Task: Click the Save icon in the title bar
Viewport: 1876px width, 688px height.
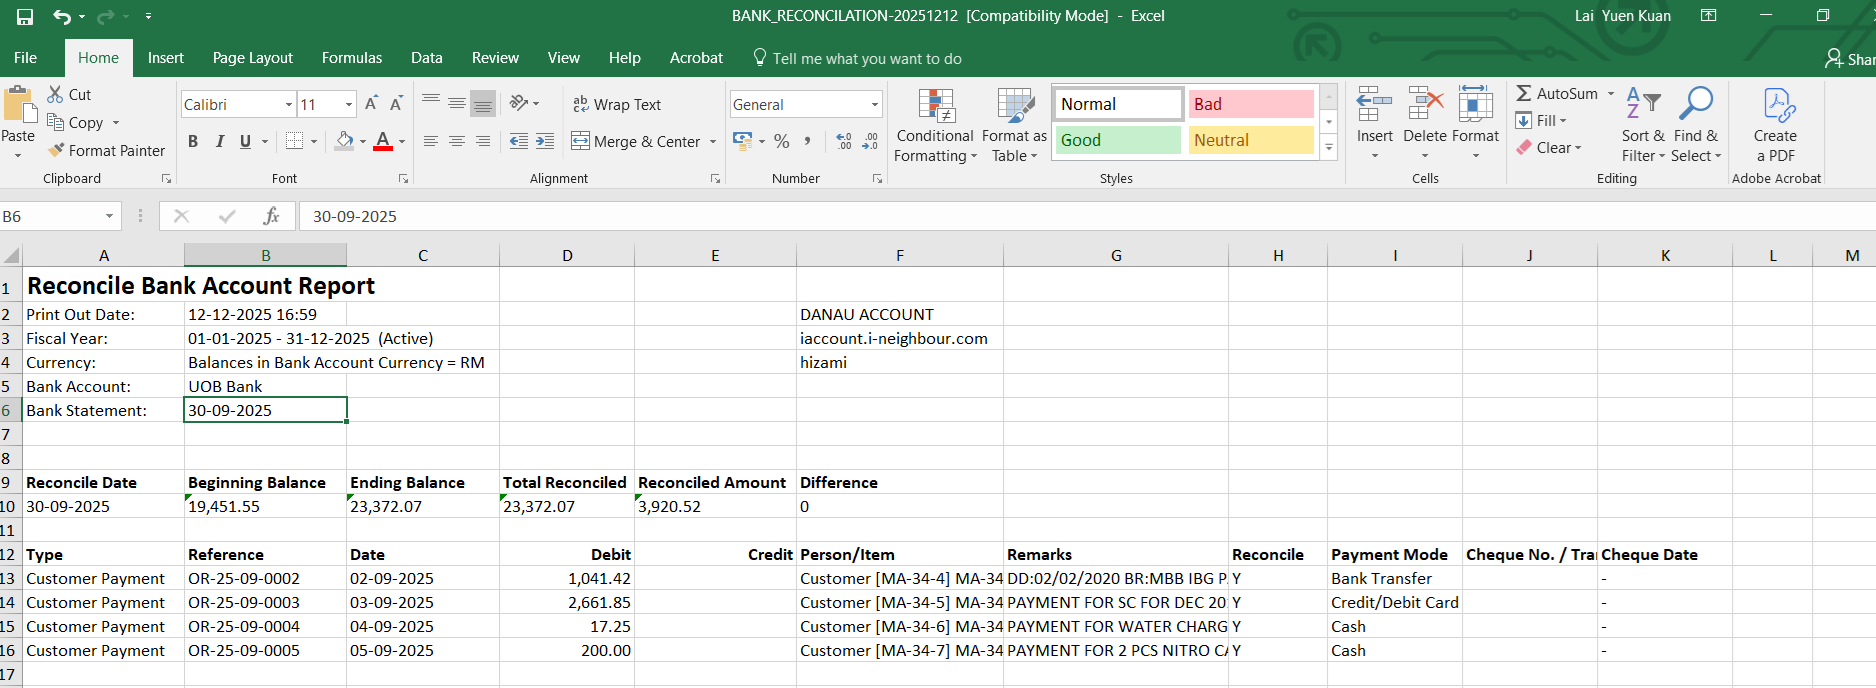Action: [x=25, y=16]
